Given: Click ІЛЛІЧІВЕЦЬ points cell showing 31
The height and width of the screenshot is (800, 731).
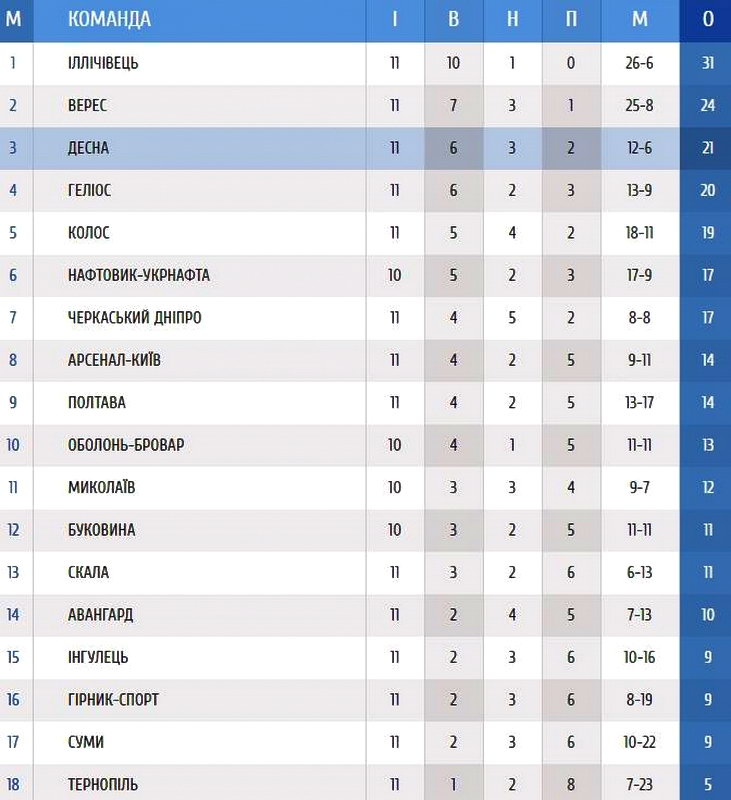Looking at the screenshot, I should [x=708, y=63].
